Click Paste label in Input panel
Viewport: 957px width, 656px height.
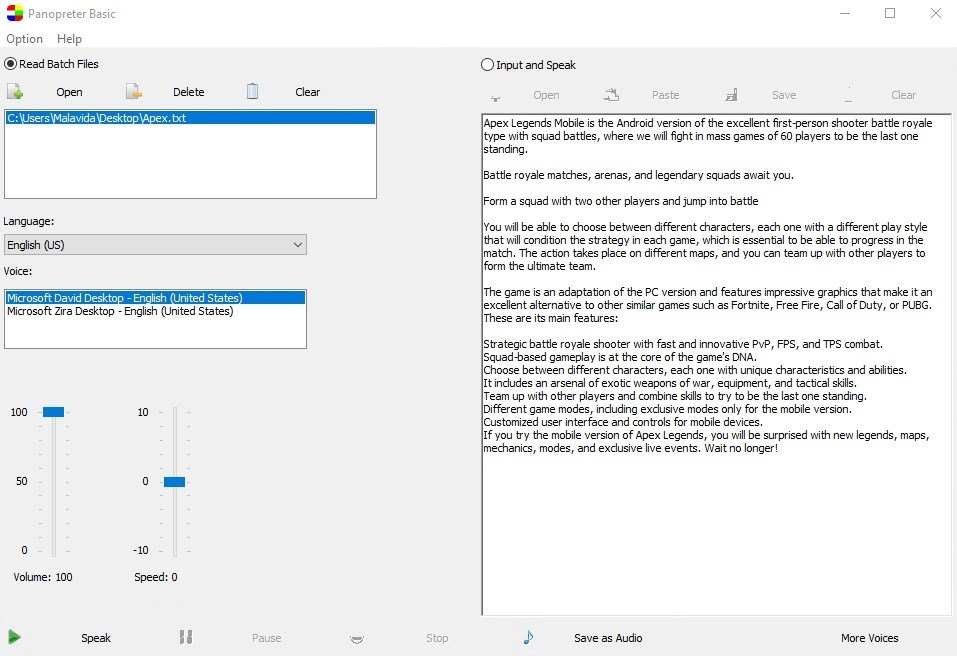665,95
